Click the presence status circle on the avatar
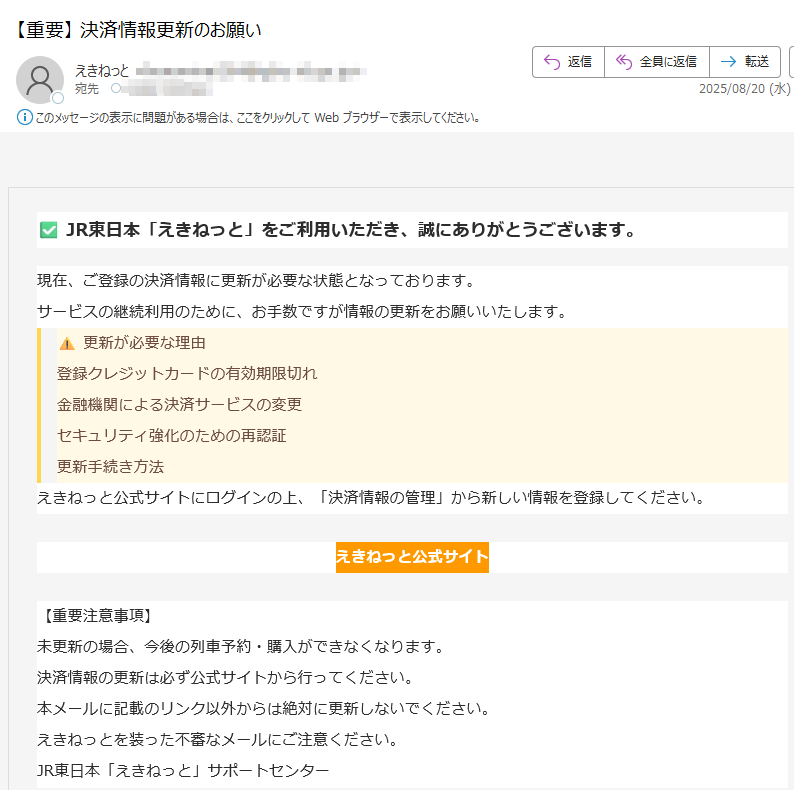The height and width of the screenshot is (790, 794). [x=58, y=98]
